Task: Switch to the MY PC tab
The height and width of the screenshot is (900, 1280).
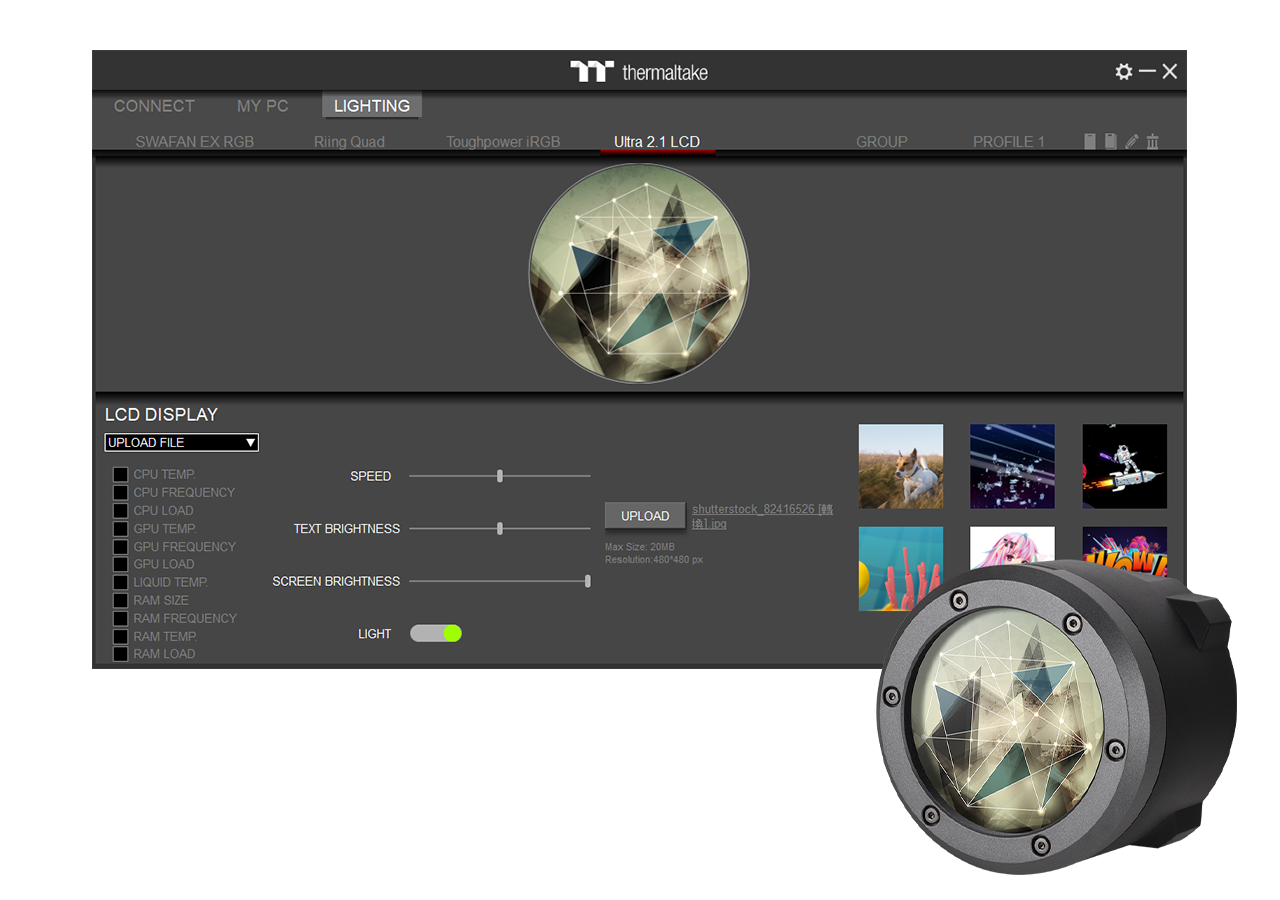Action: 262,106
